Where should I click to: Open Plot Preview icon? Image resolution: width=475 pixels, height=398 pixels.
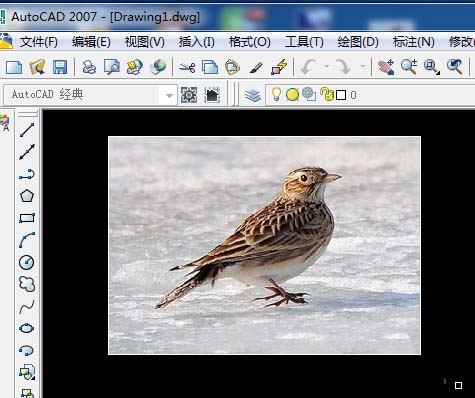[112, 67]
